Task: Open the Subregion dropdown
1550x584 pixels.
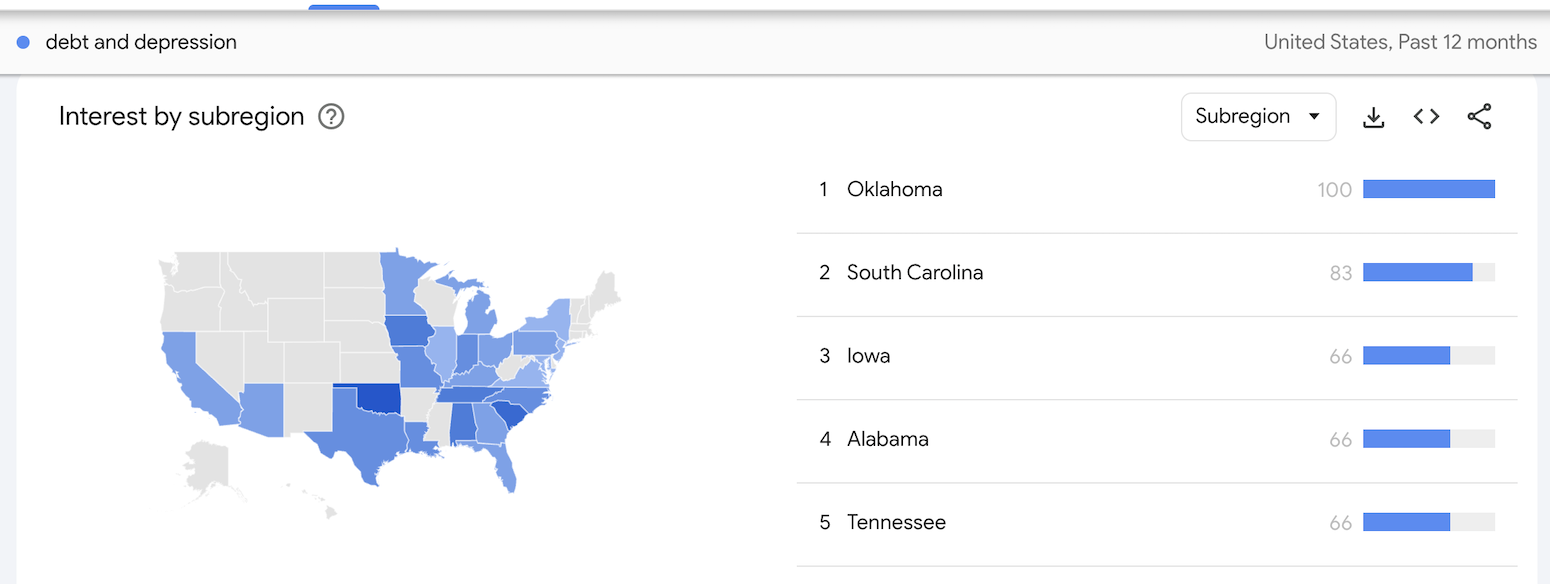Action: pos(1258,117)
